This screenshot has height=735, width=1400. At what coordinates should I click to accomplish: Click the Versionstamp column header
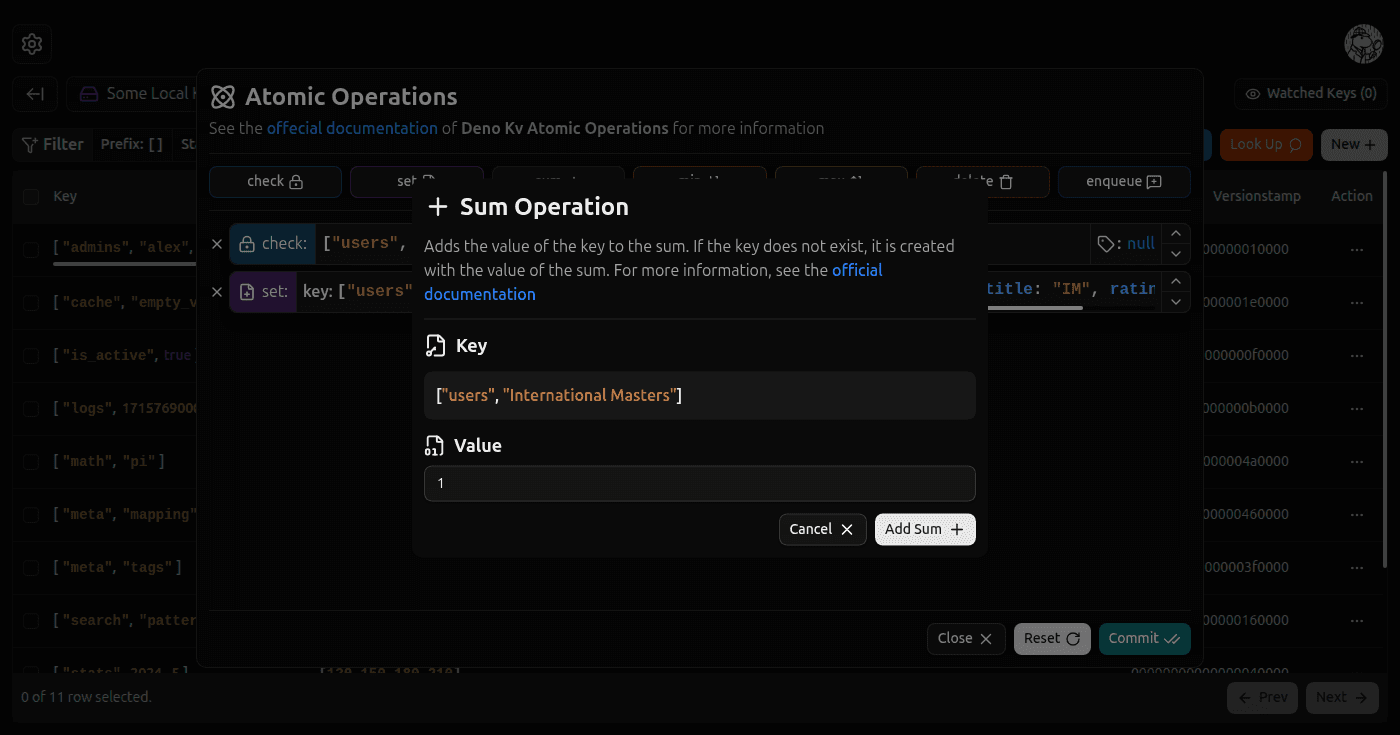[x=1256, y=196]
